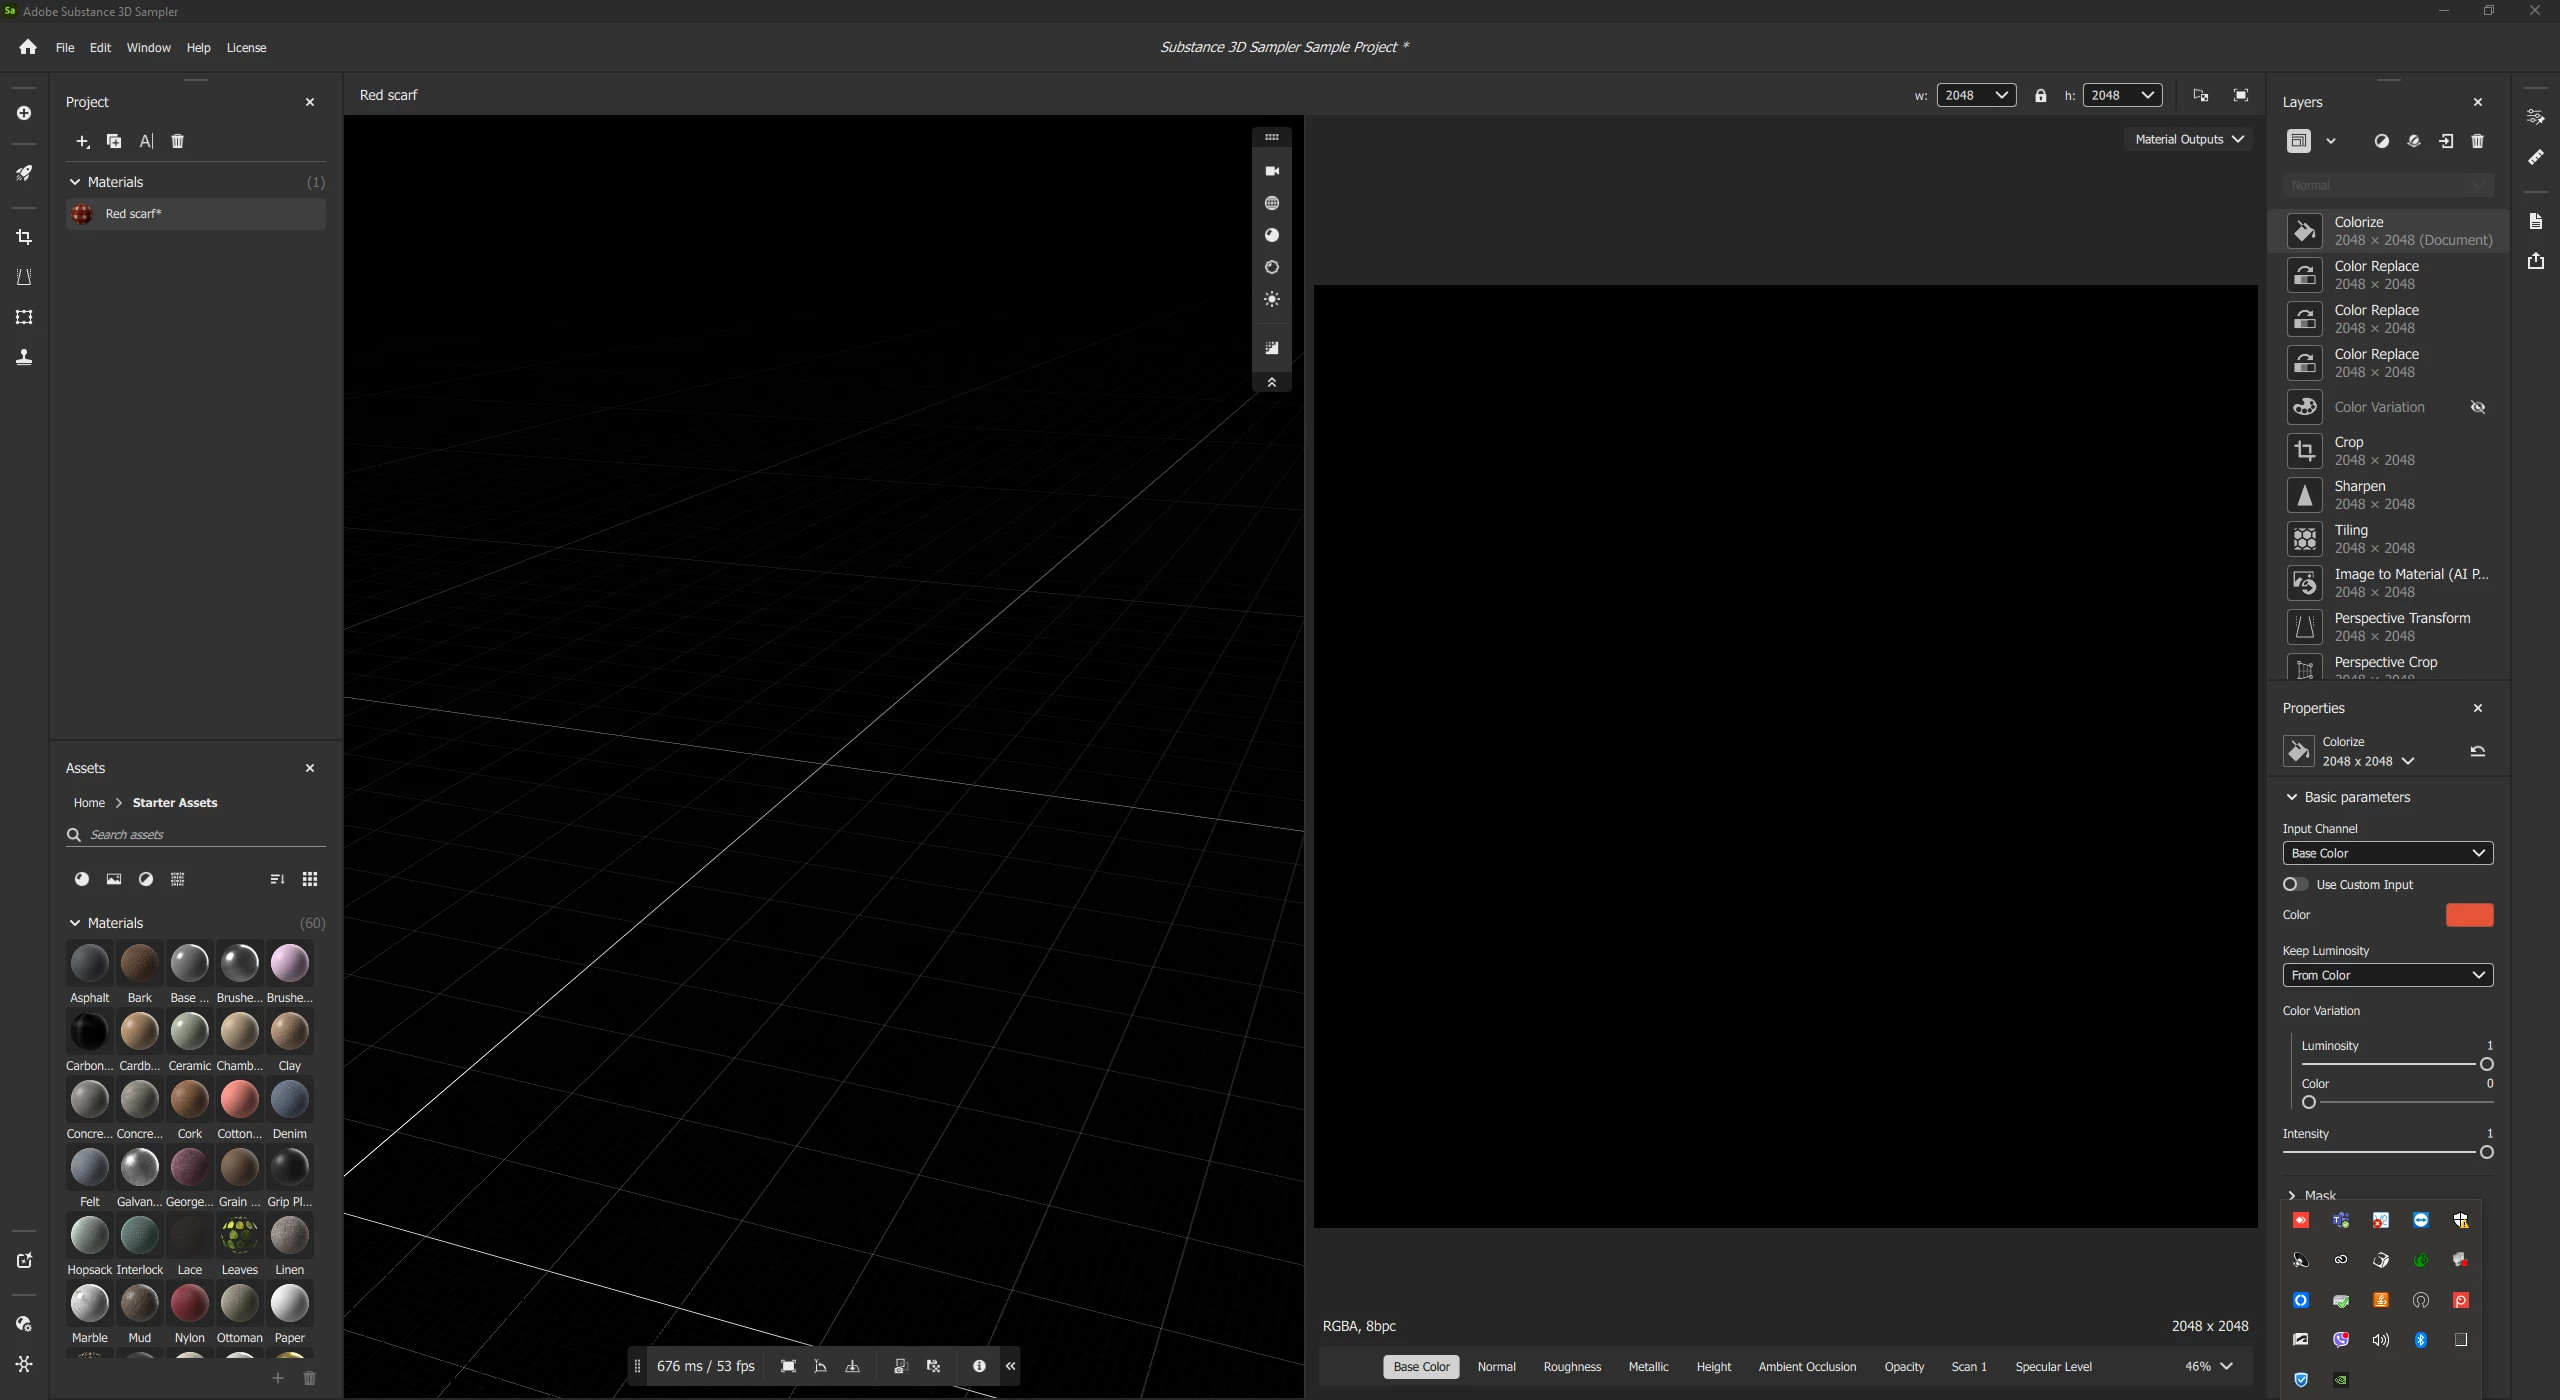Screen dimensions: 2560x1400
Task: Switch assets to grid view
Action: pyautogui.click(x=310, y=879)
